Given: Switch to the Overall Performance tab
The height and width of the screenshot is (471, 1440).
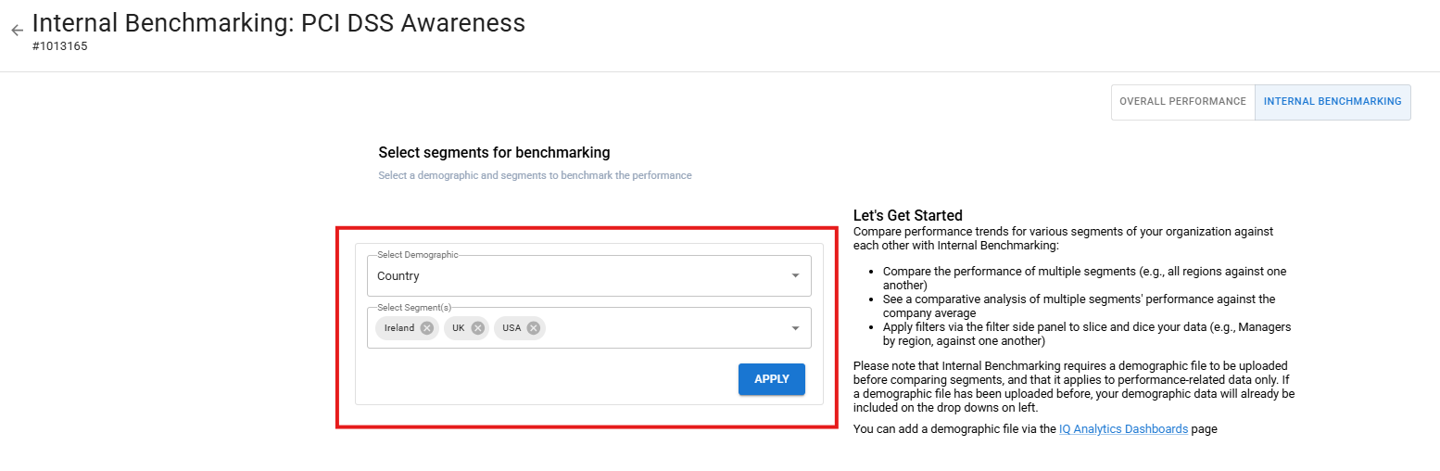Looking at the screenshot, I should [1183, 102].
